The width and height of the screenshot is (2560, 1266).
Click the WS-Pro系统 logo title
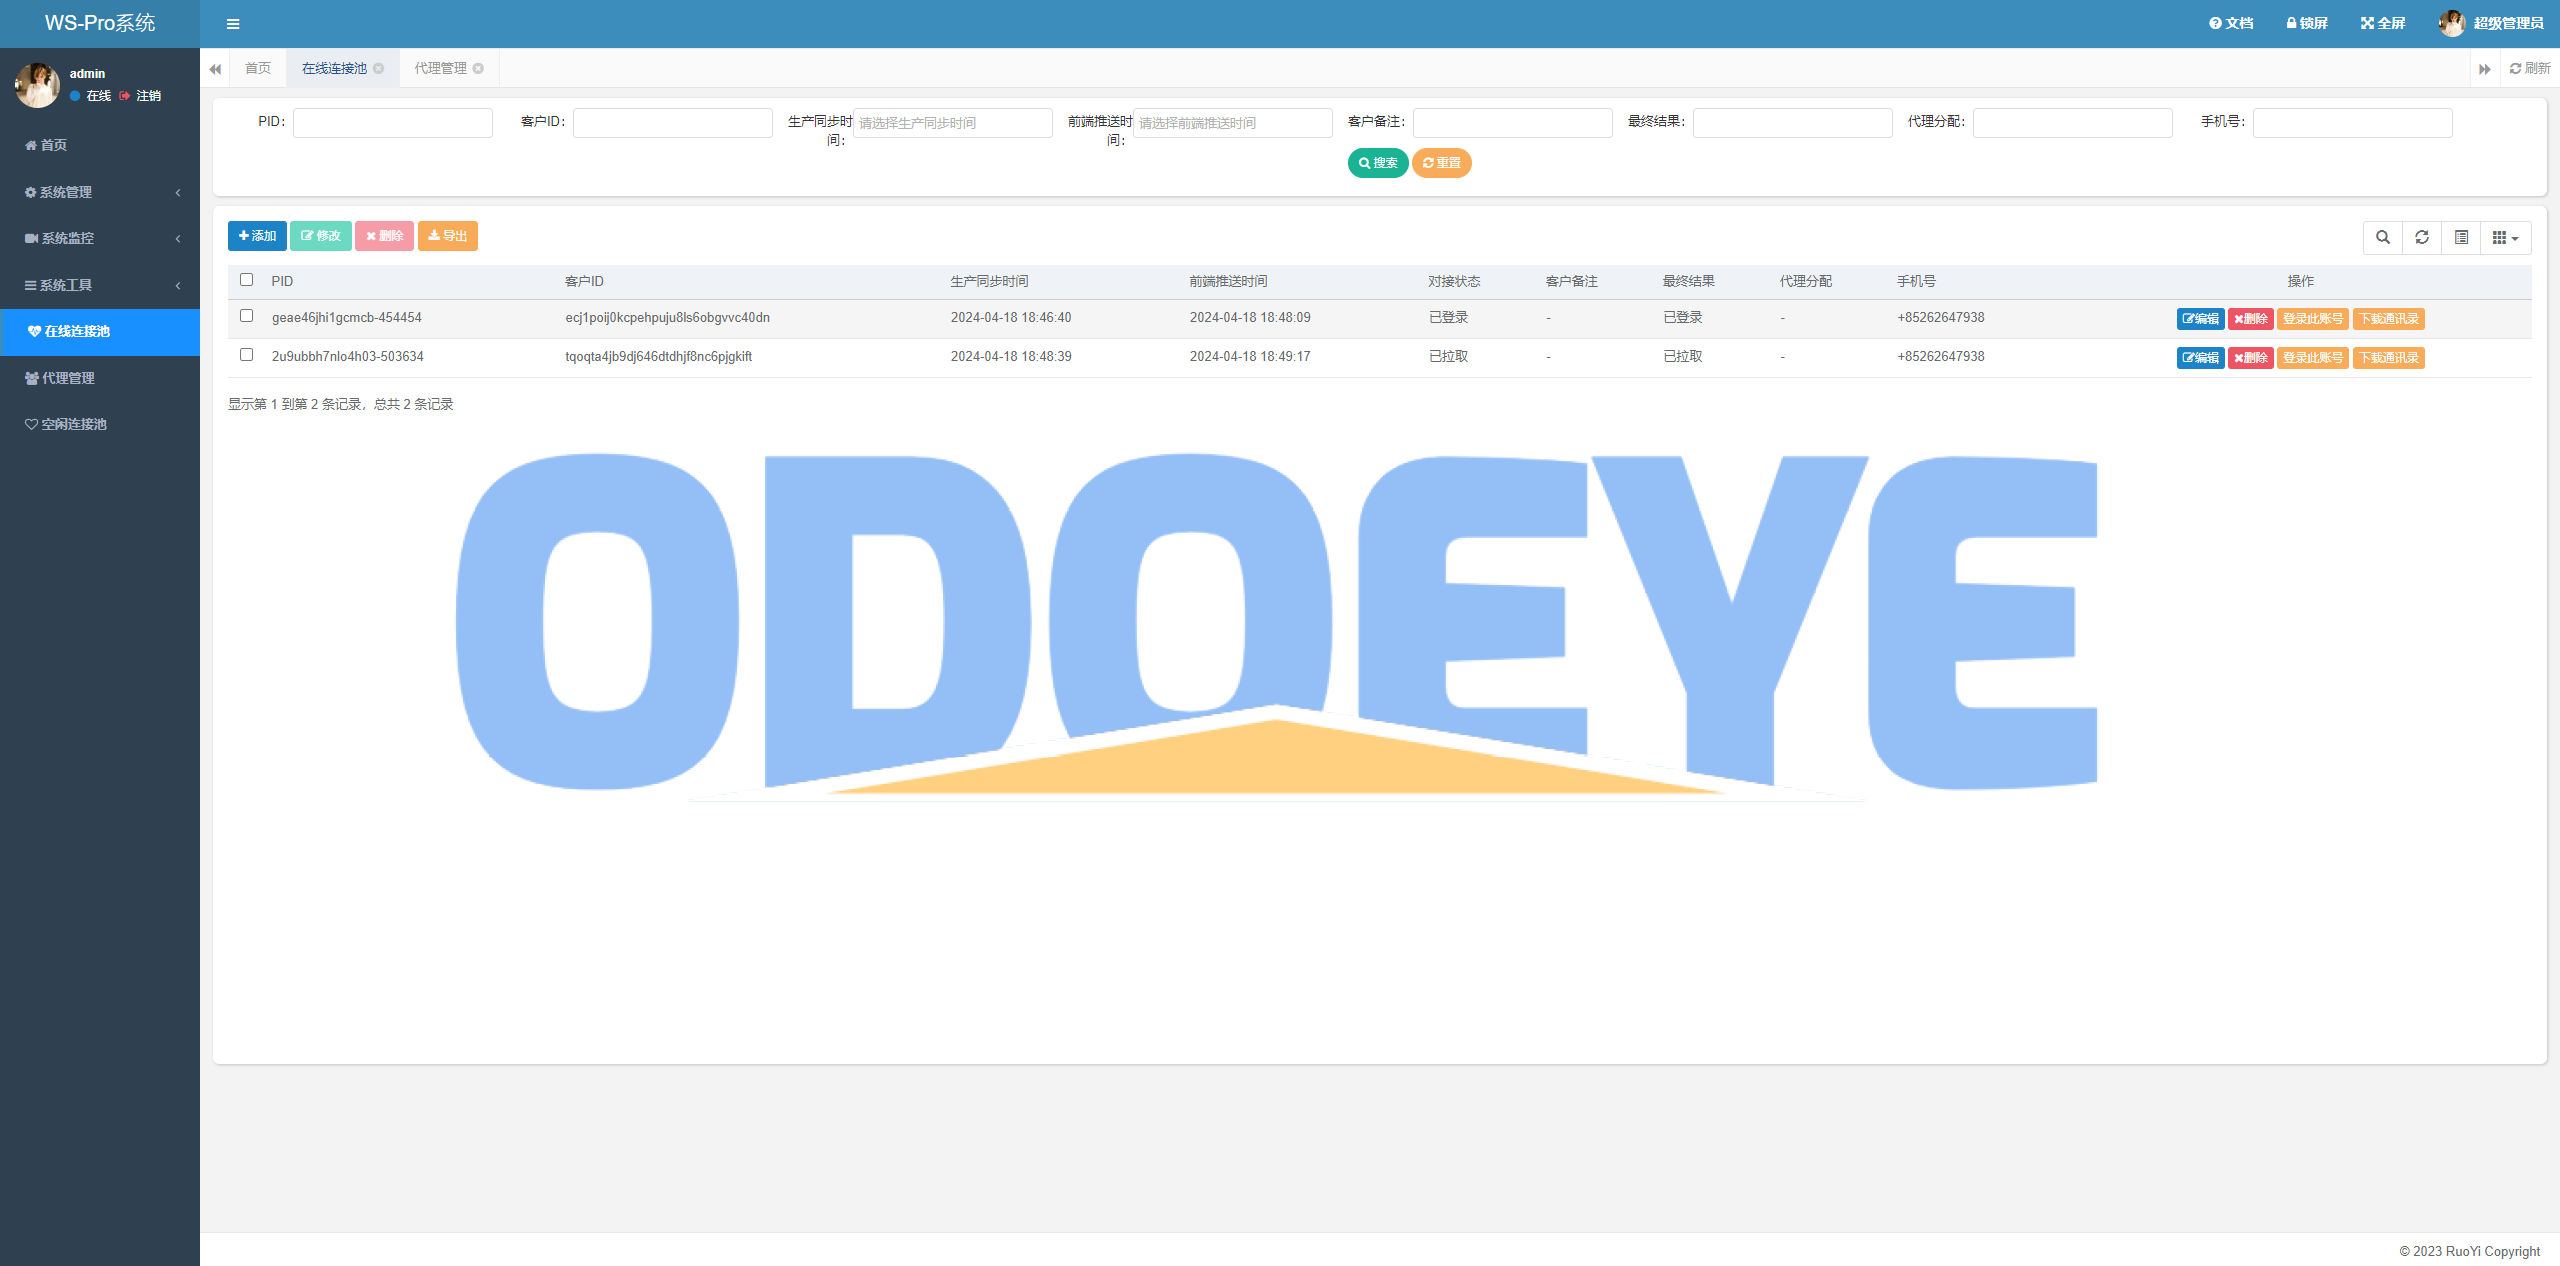[x=100, y=23]
